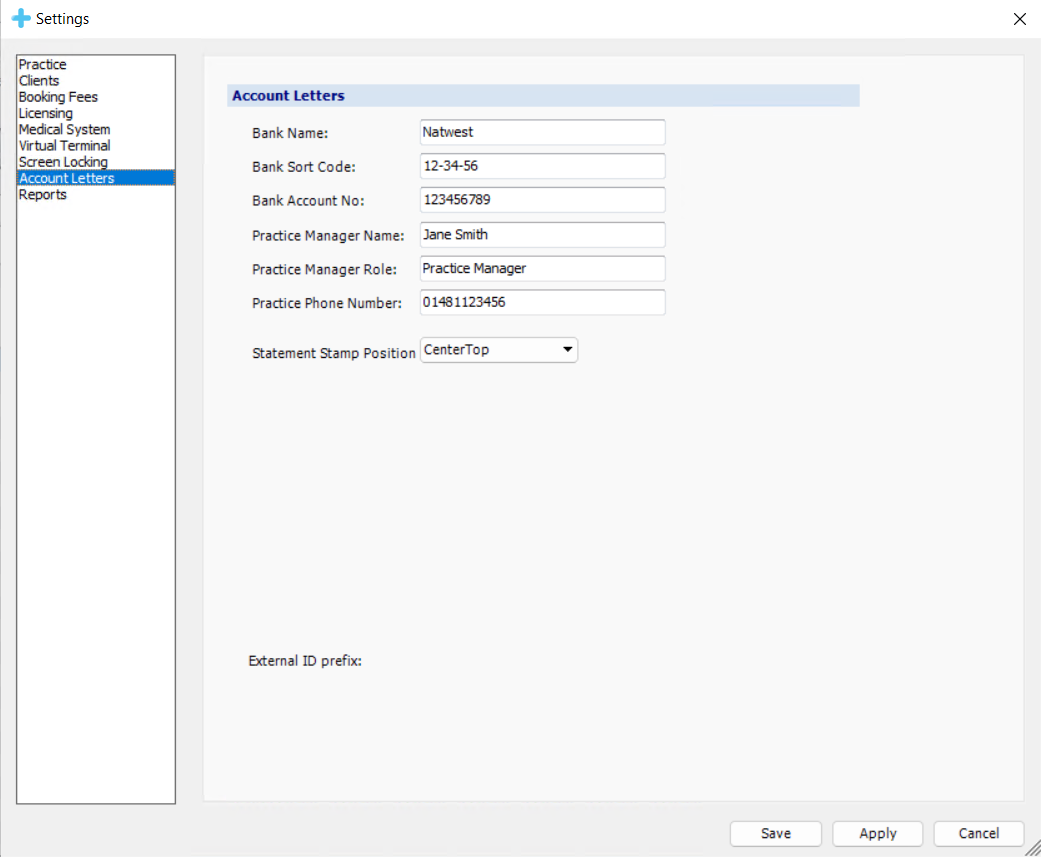Switch to Screen Locking settings

(63, 162)
